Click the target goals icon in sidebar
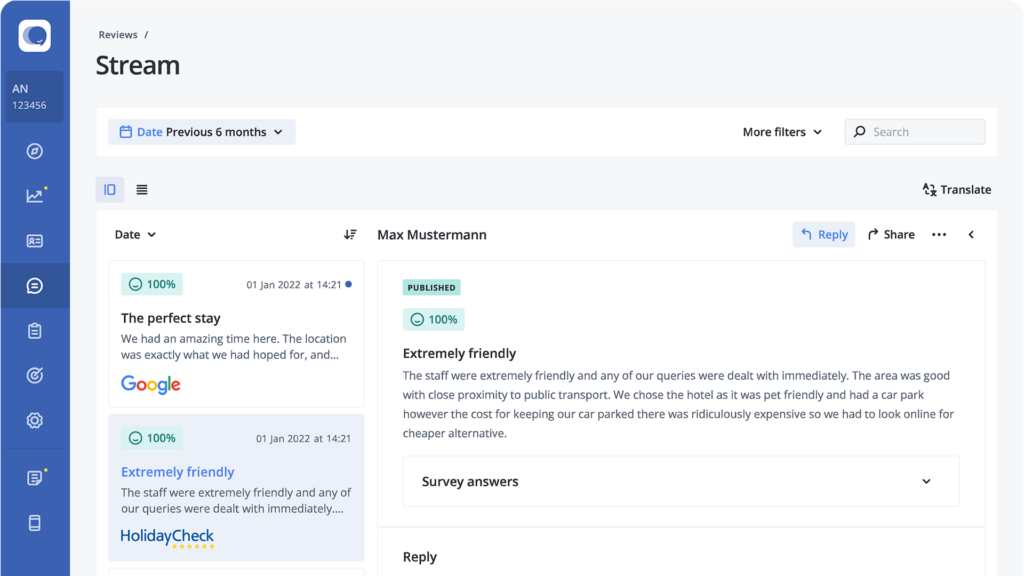The height and width of the screenshot is (576, 1024). 35,376
